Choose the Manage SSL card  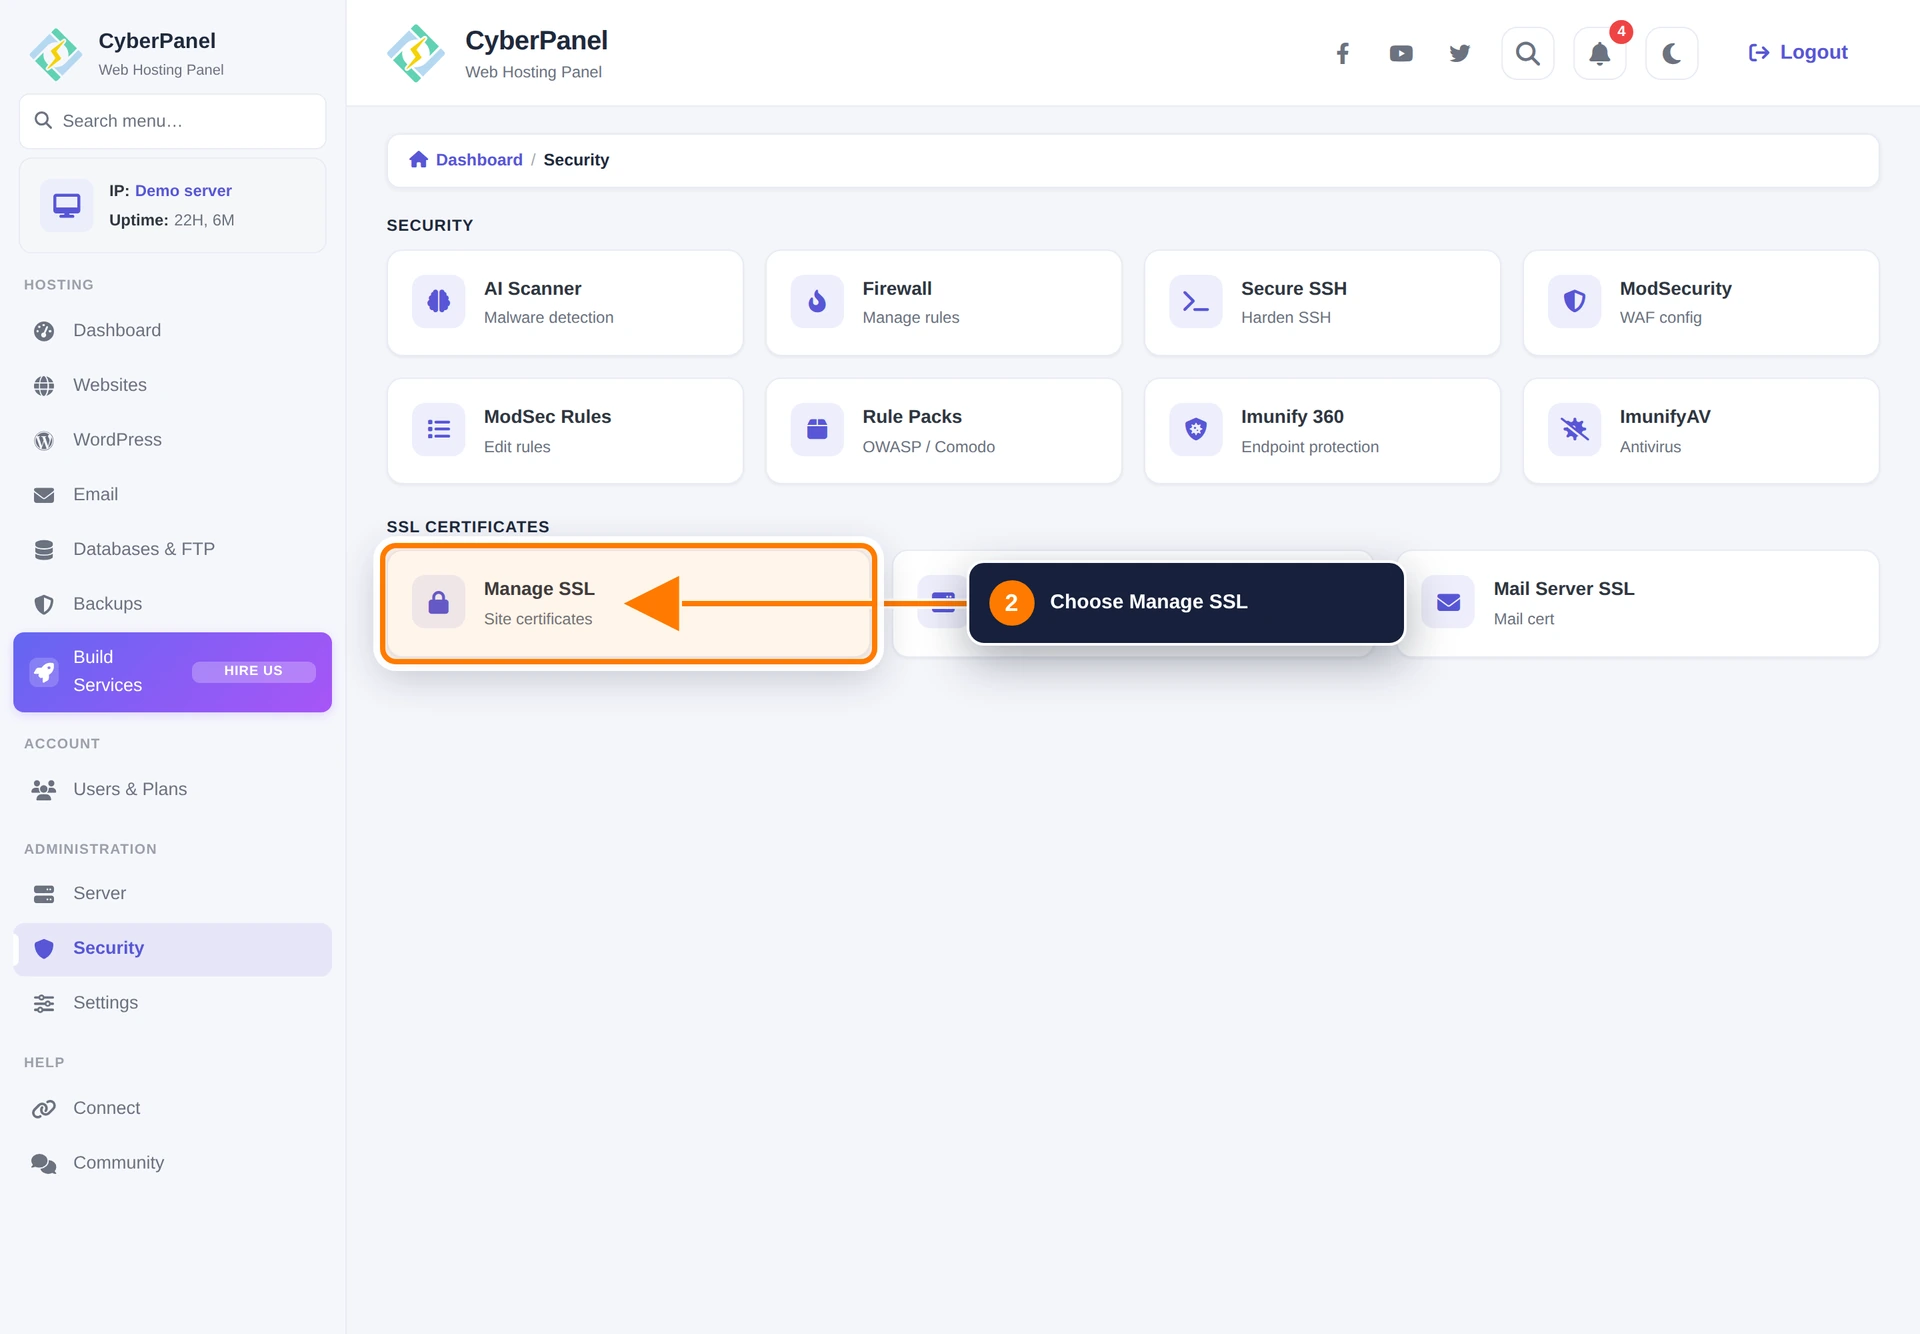(629, 604)
